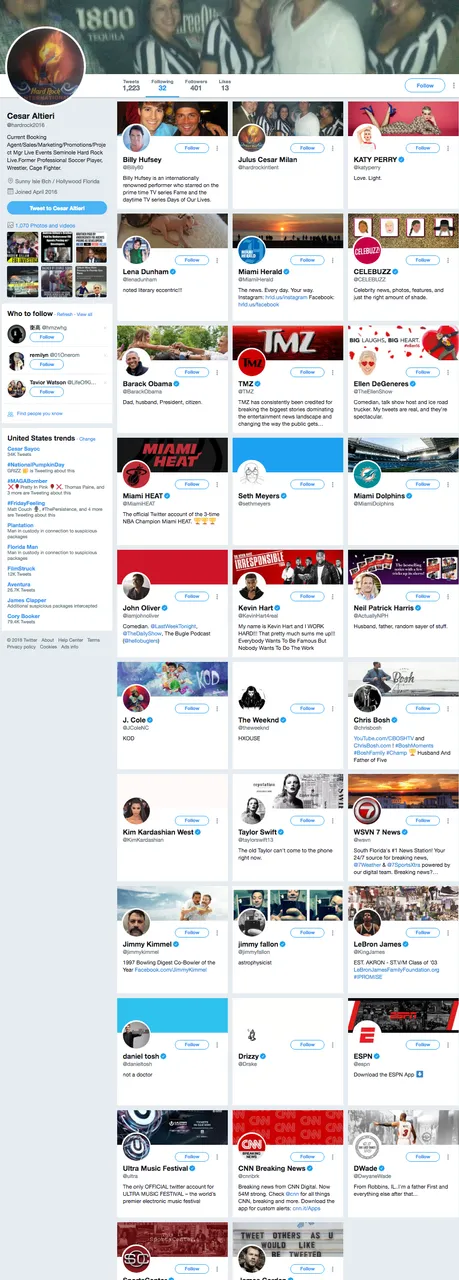Open the Miami HEAT logo avatar
This screenshot has height=1280, width=459.
pos(136,475)
